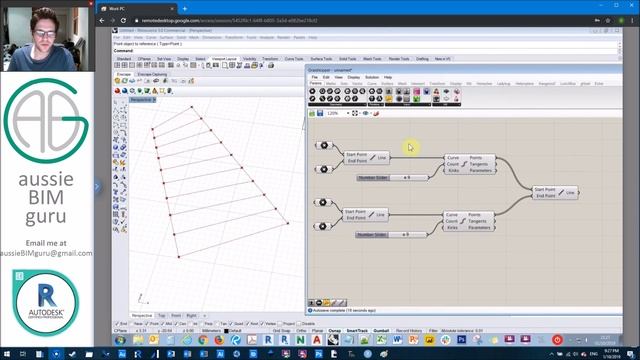640x360 pixels.
Task: Toggle Grid Snap in status bar
Action: 282,331
